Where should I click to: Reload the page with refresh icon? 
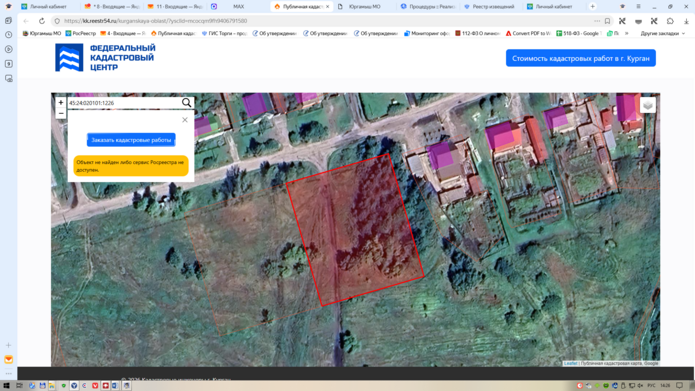(42, 21)
